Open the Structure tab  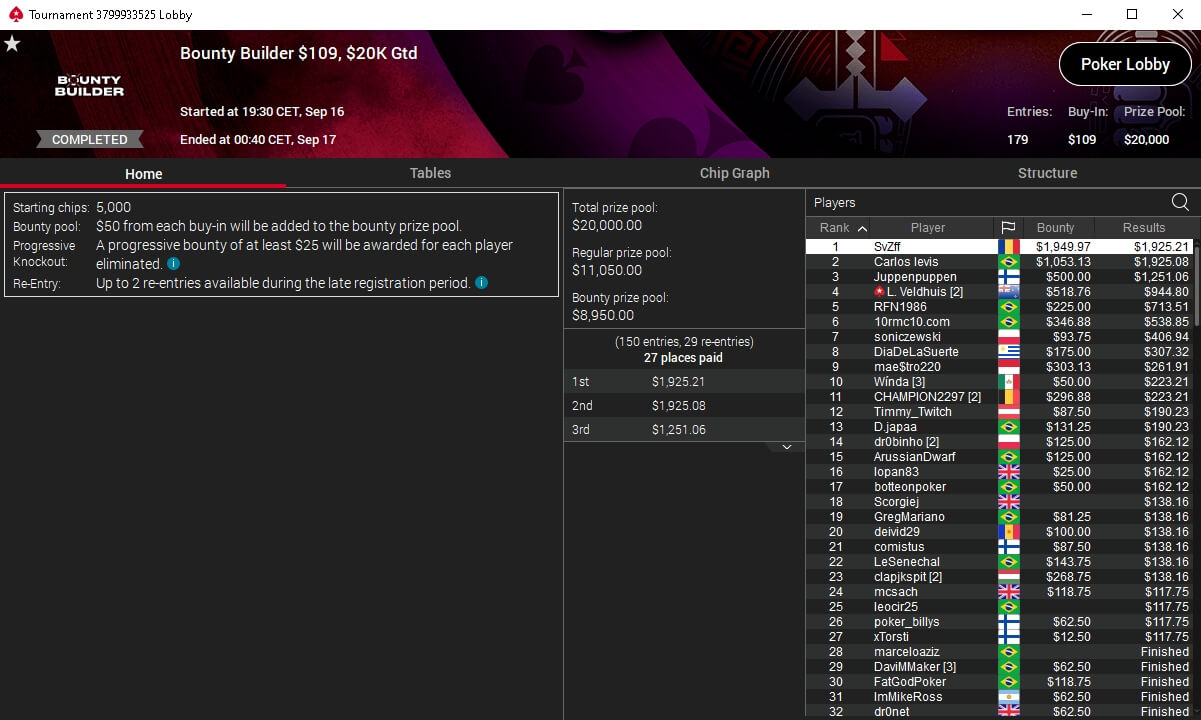coord(1047,173)
